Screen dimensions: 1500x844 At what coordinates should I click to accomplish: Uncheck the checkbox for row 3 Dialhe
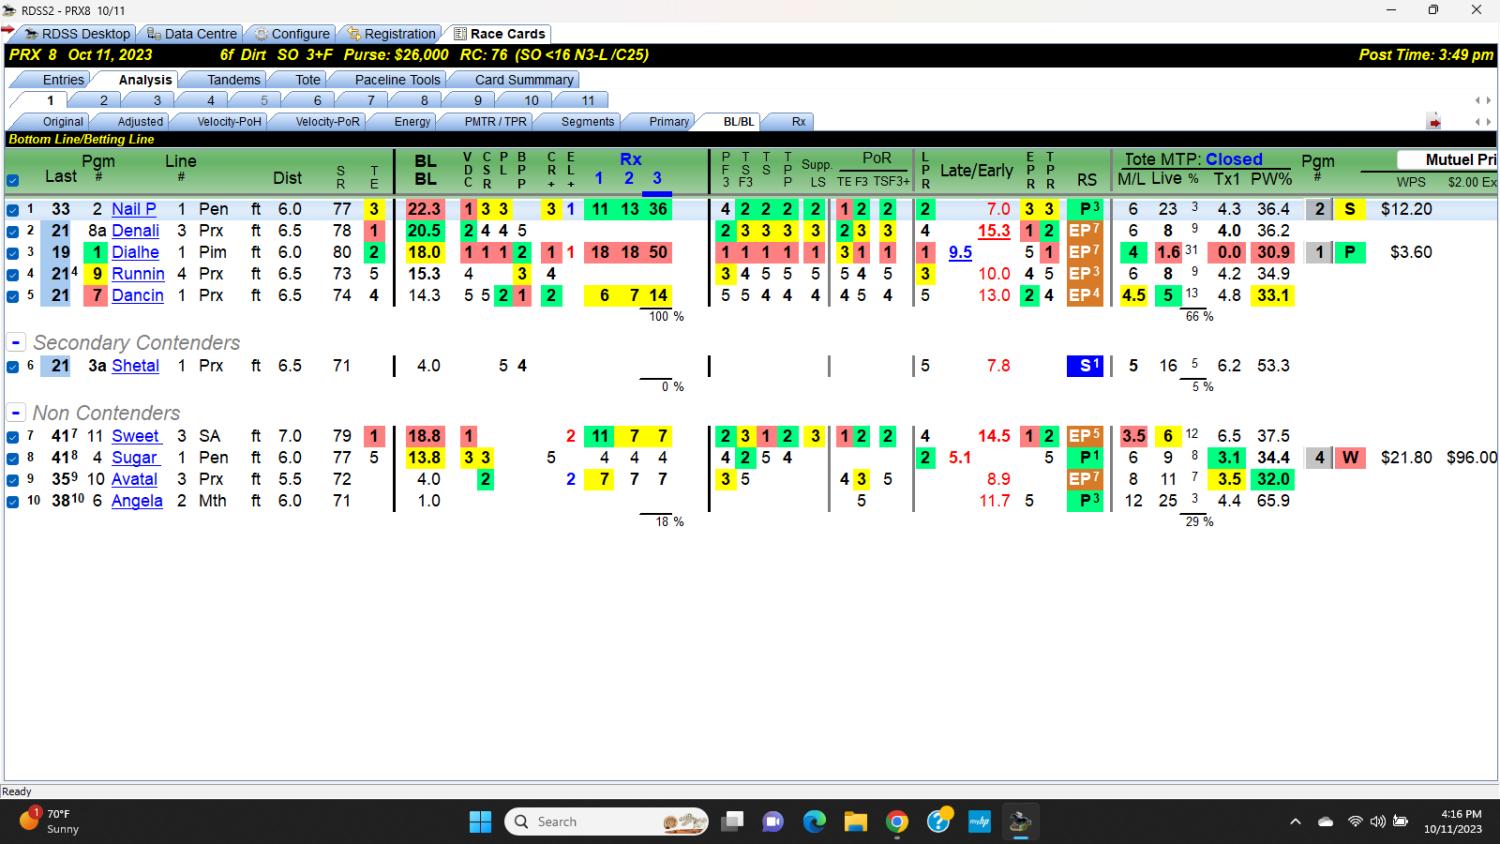click(12, 253)
